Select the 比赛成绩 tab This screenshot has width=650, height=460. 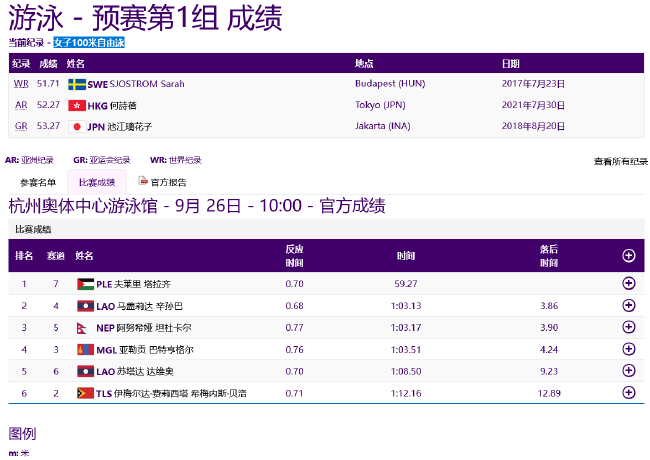pos(97,182)
